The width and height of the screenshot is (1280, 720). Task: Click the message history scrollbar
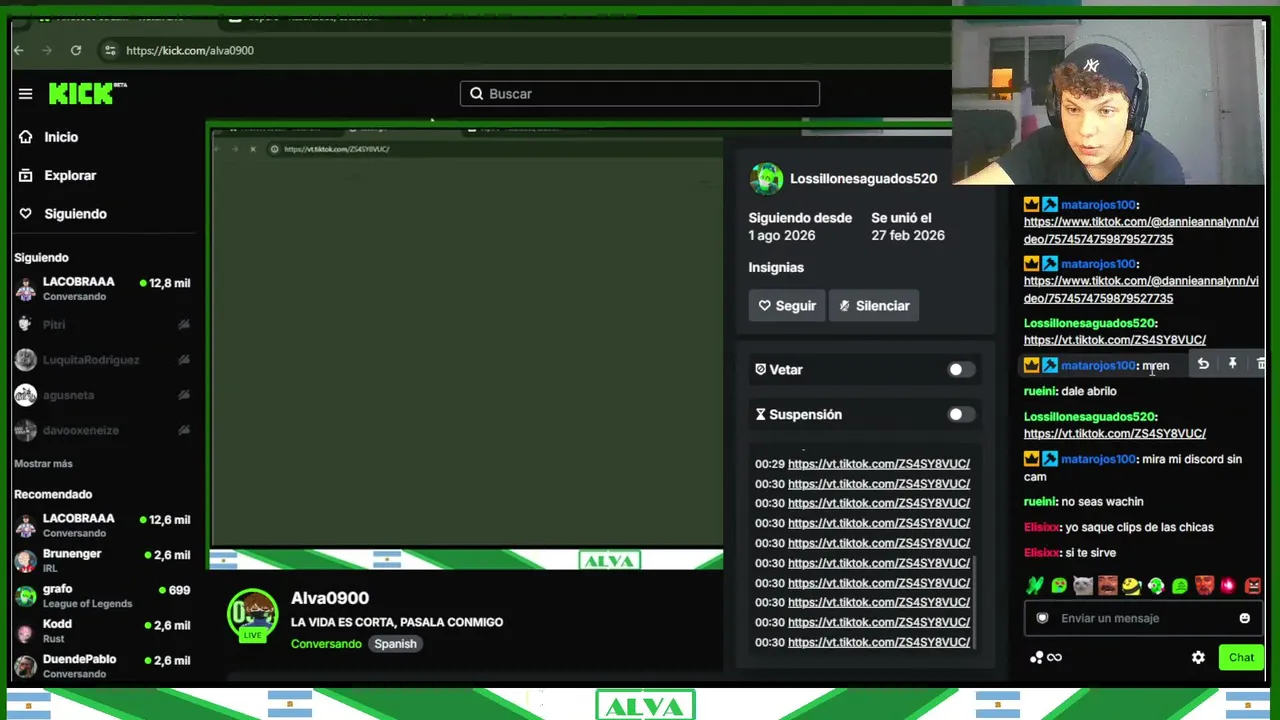point(974,601)
